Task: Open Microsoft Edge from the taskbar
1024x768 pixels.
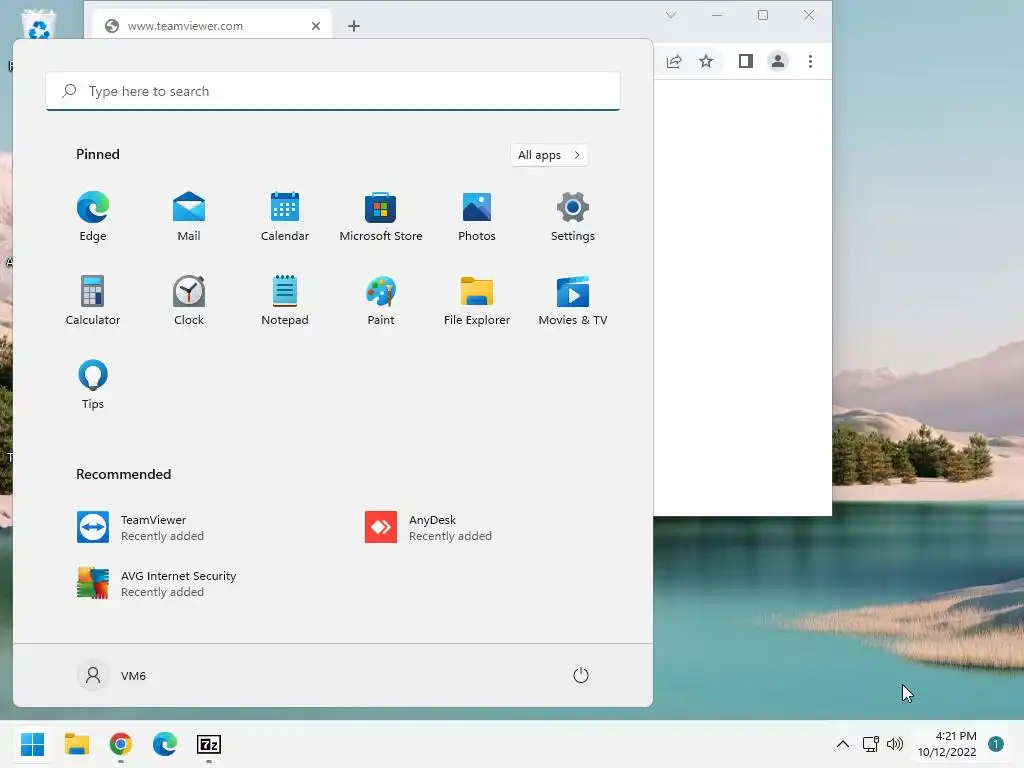Action: pos(165,744)
